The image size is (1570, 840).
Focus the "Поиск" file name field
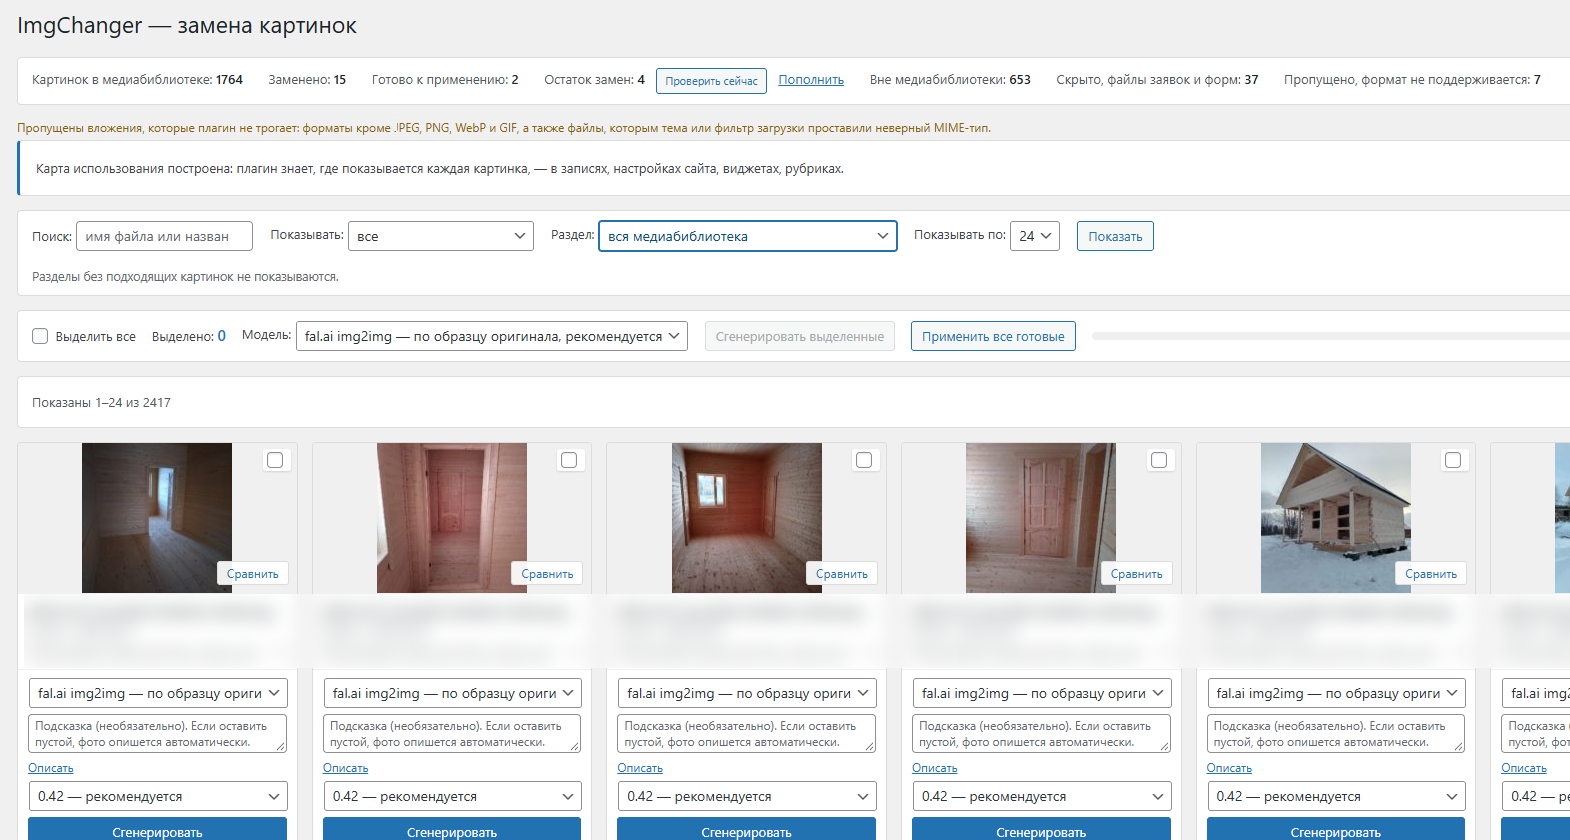164,236
